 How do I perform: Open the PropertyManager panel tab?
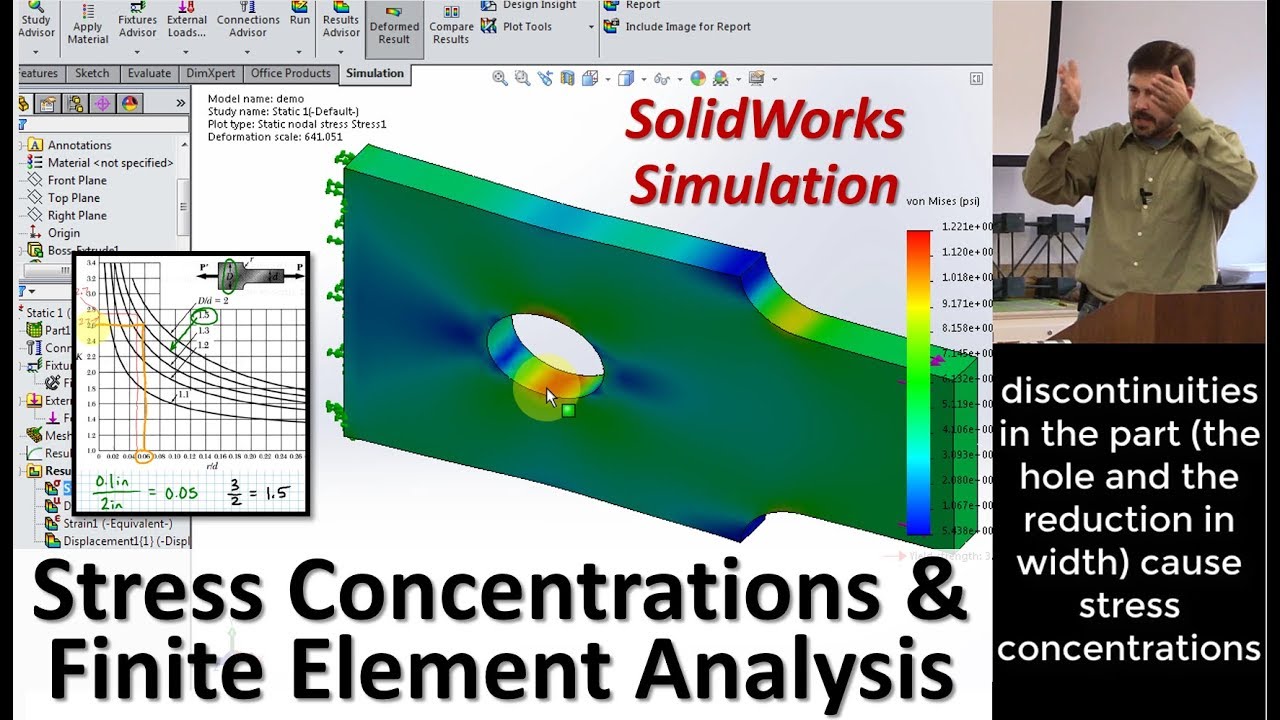(x=47, y=103)
